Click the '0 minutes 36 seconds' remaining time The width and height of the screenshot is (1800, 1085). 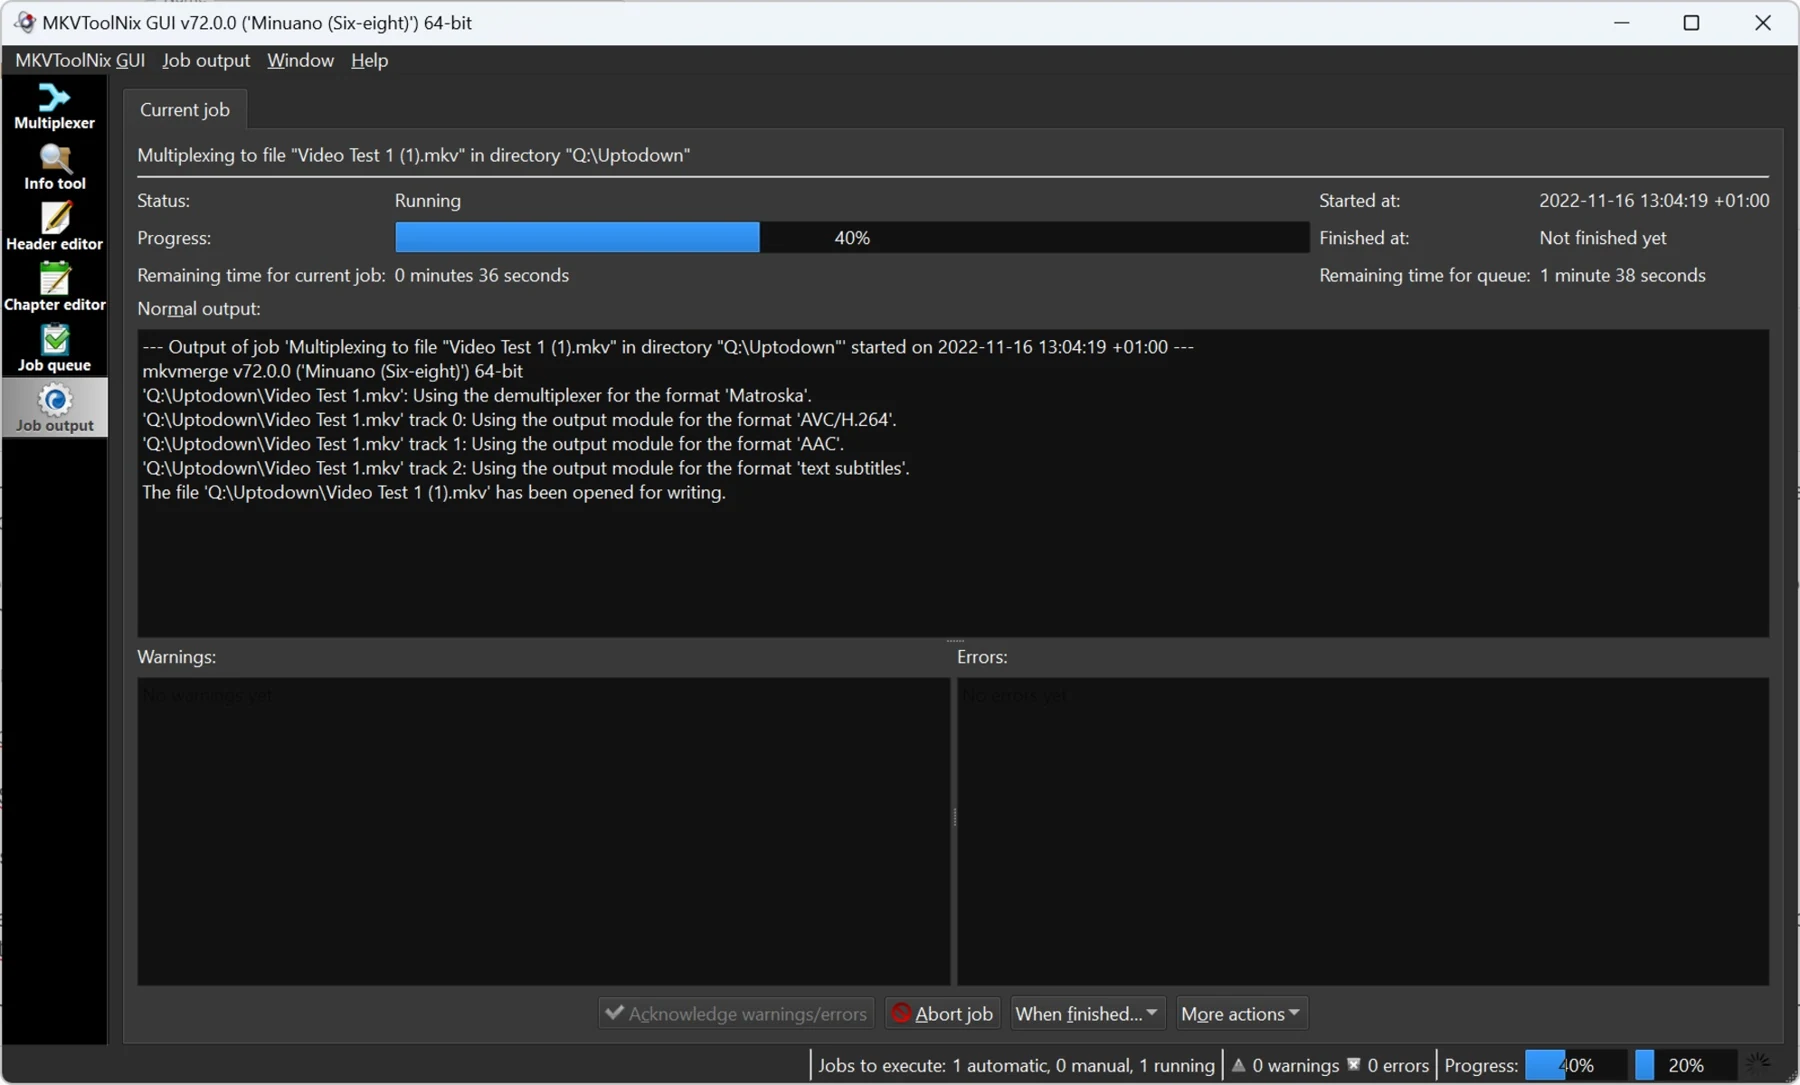(x=482, y=275)
